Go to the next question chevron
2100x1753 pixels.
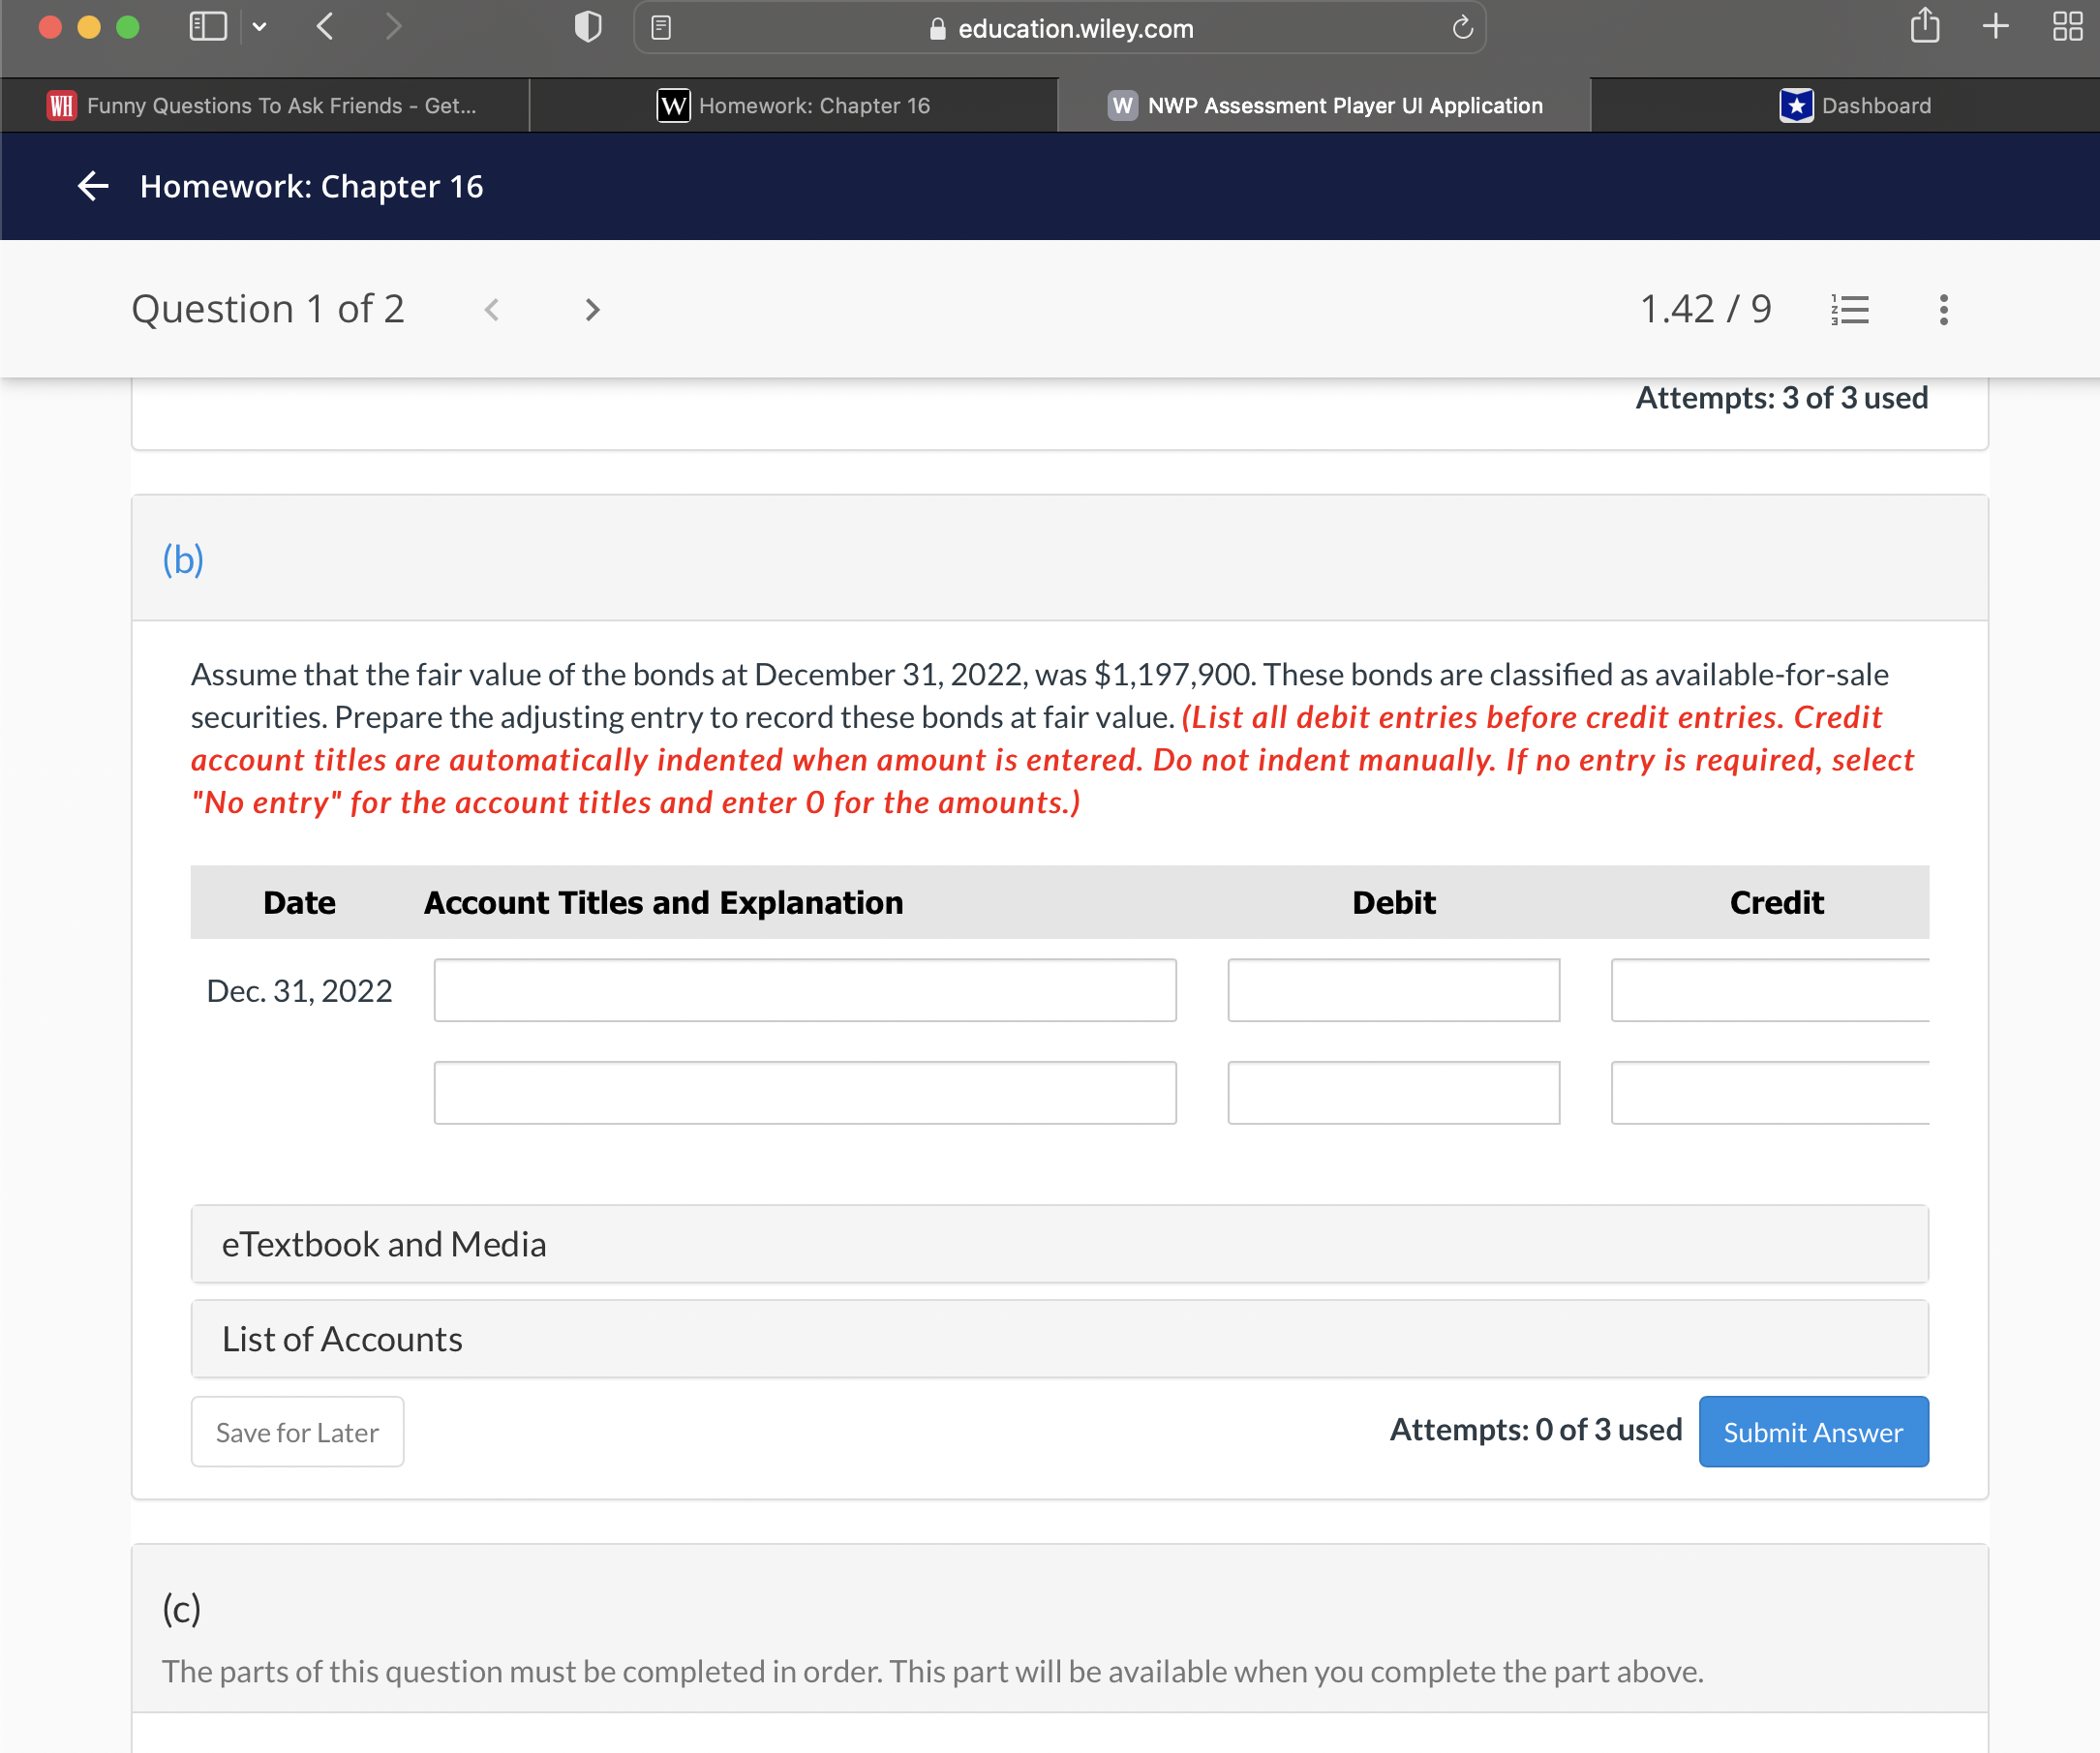[x=592, y=310]
